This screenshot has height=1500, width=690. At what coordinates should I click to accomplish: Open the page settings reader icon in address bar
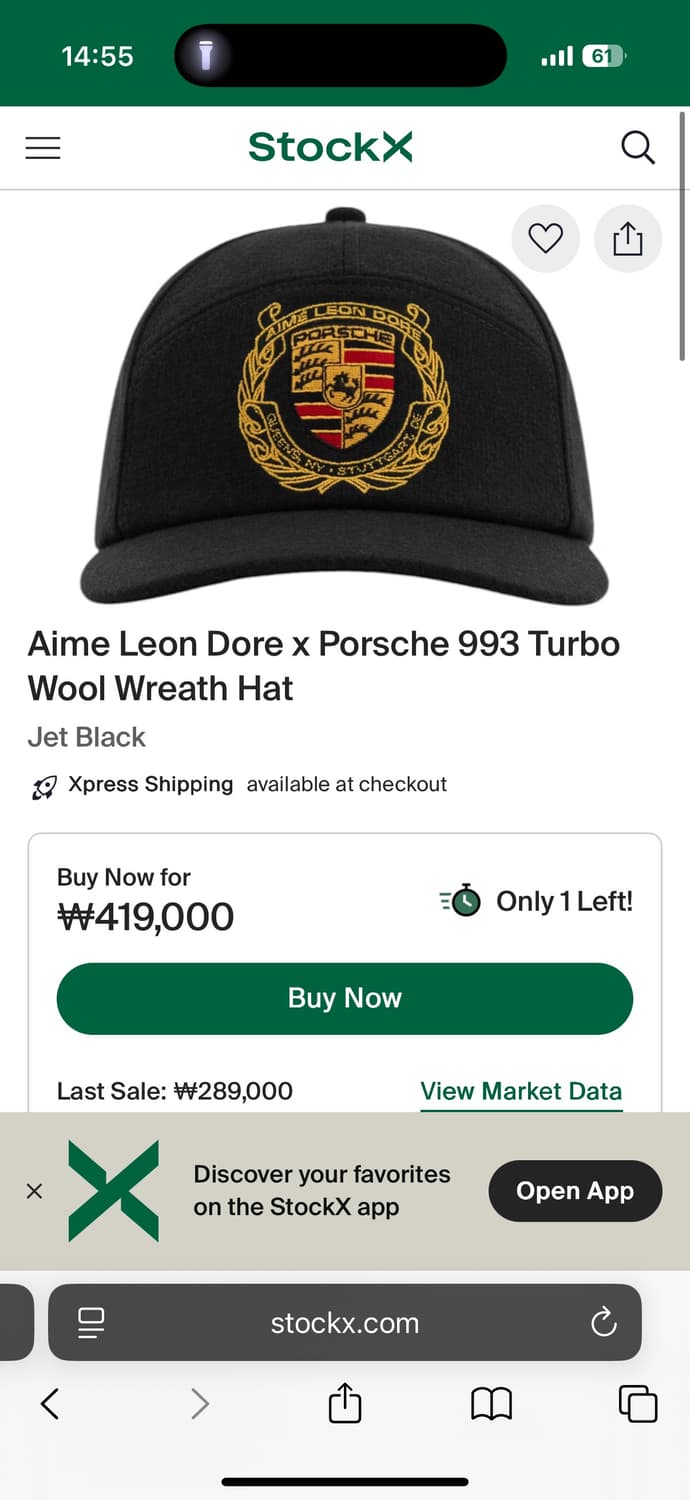(90, 1323)
